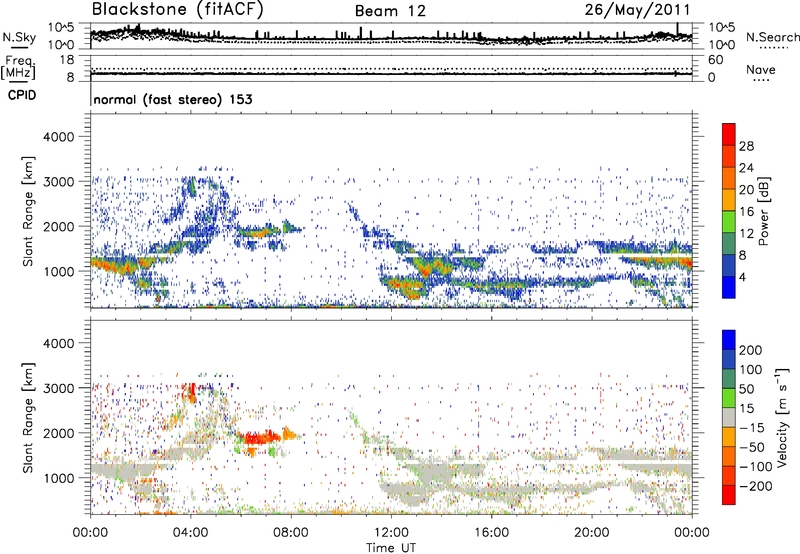Click the "16:00" time tick label
The image size is (800, 554).
point(491,533)
